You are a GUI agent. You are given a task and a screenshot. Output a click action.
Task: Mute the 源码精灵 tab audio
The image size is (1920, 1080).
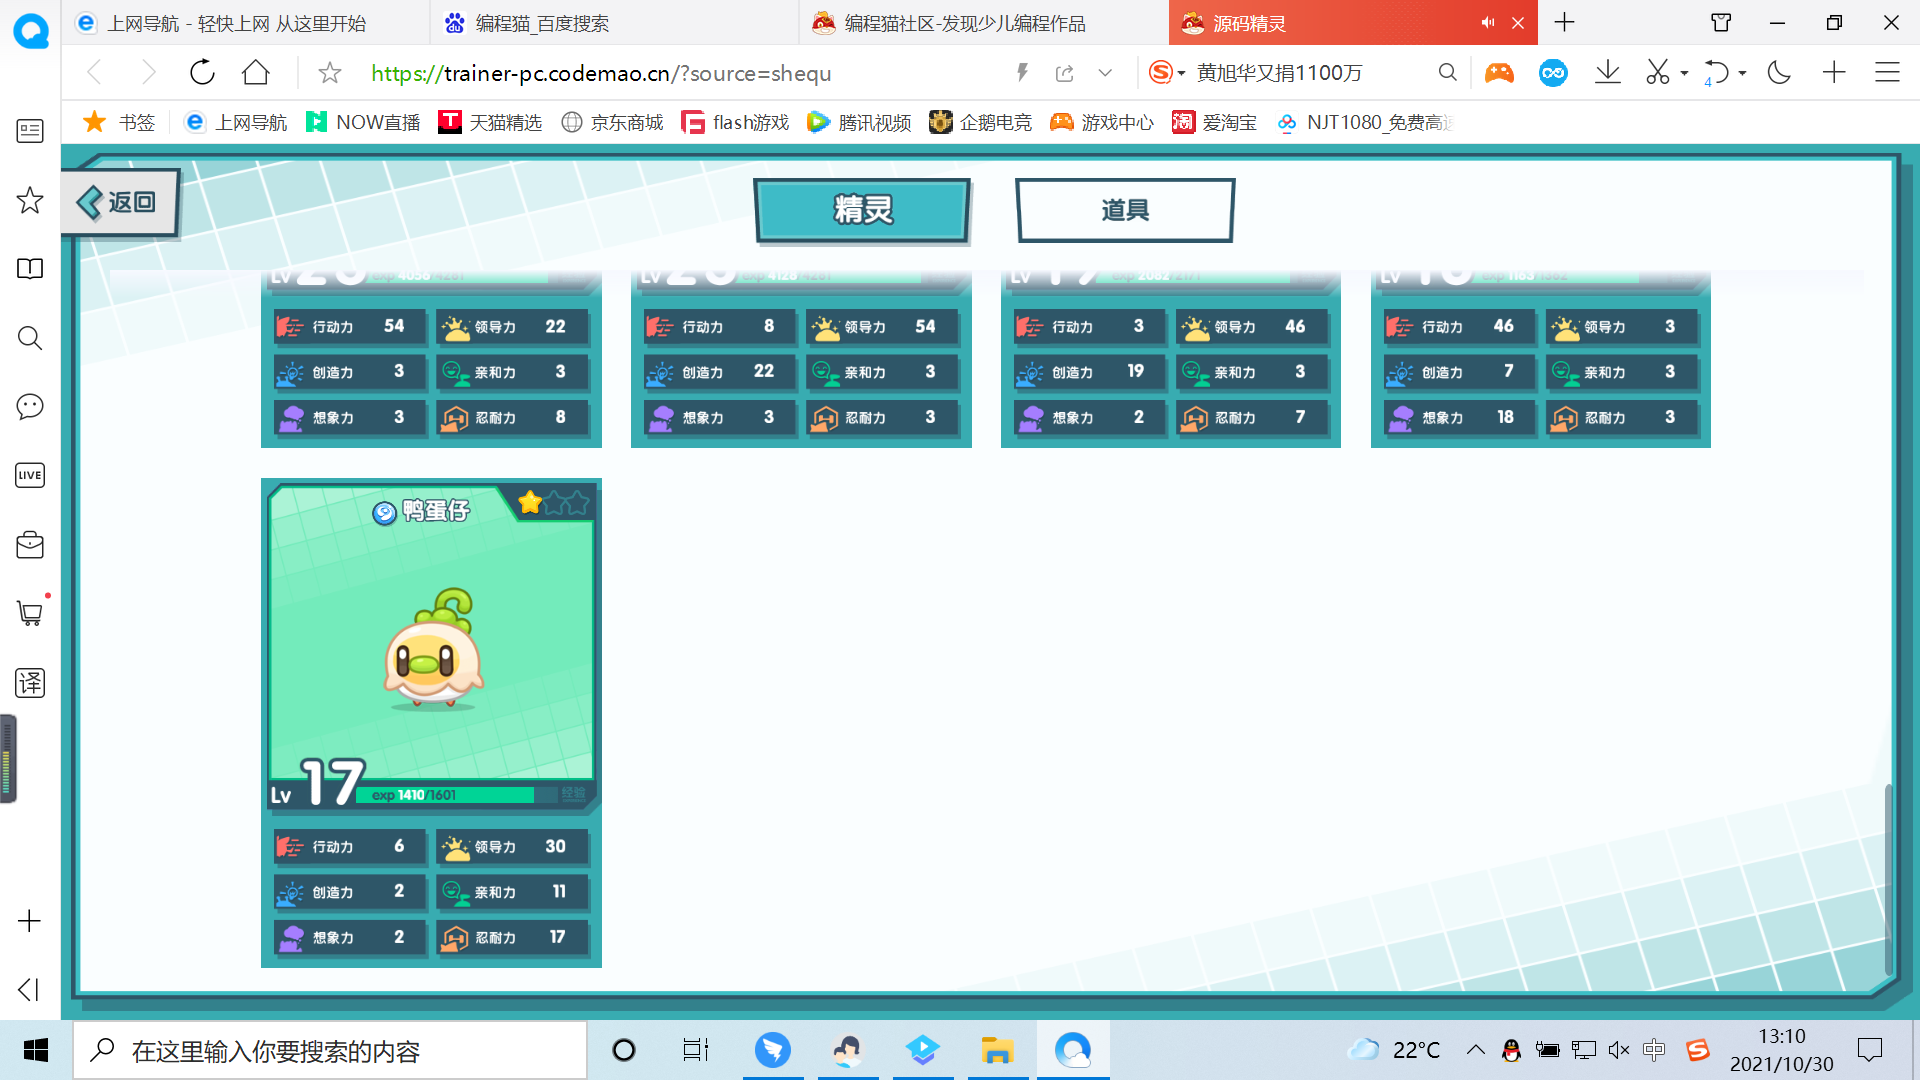click(x=1488, y=23)
